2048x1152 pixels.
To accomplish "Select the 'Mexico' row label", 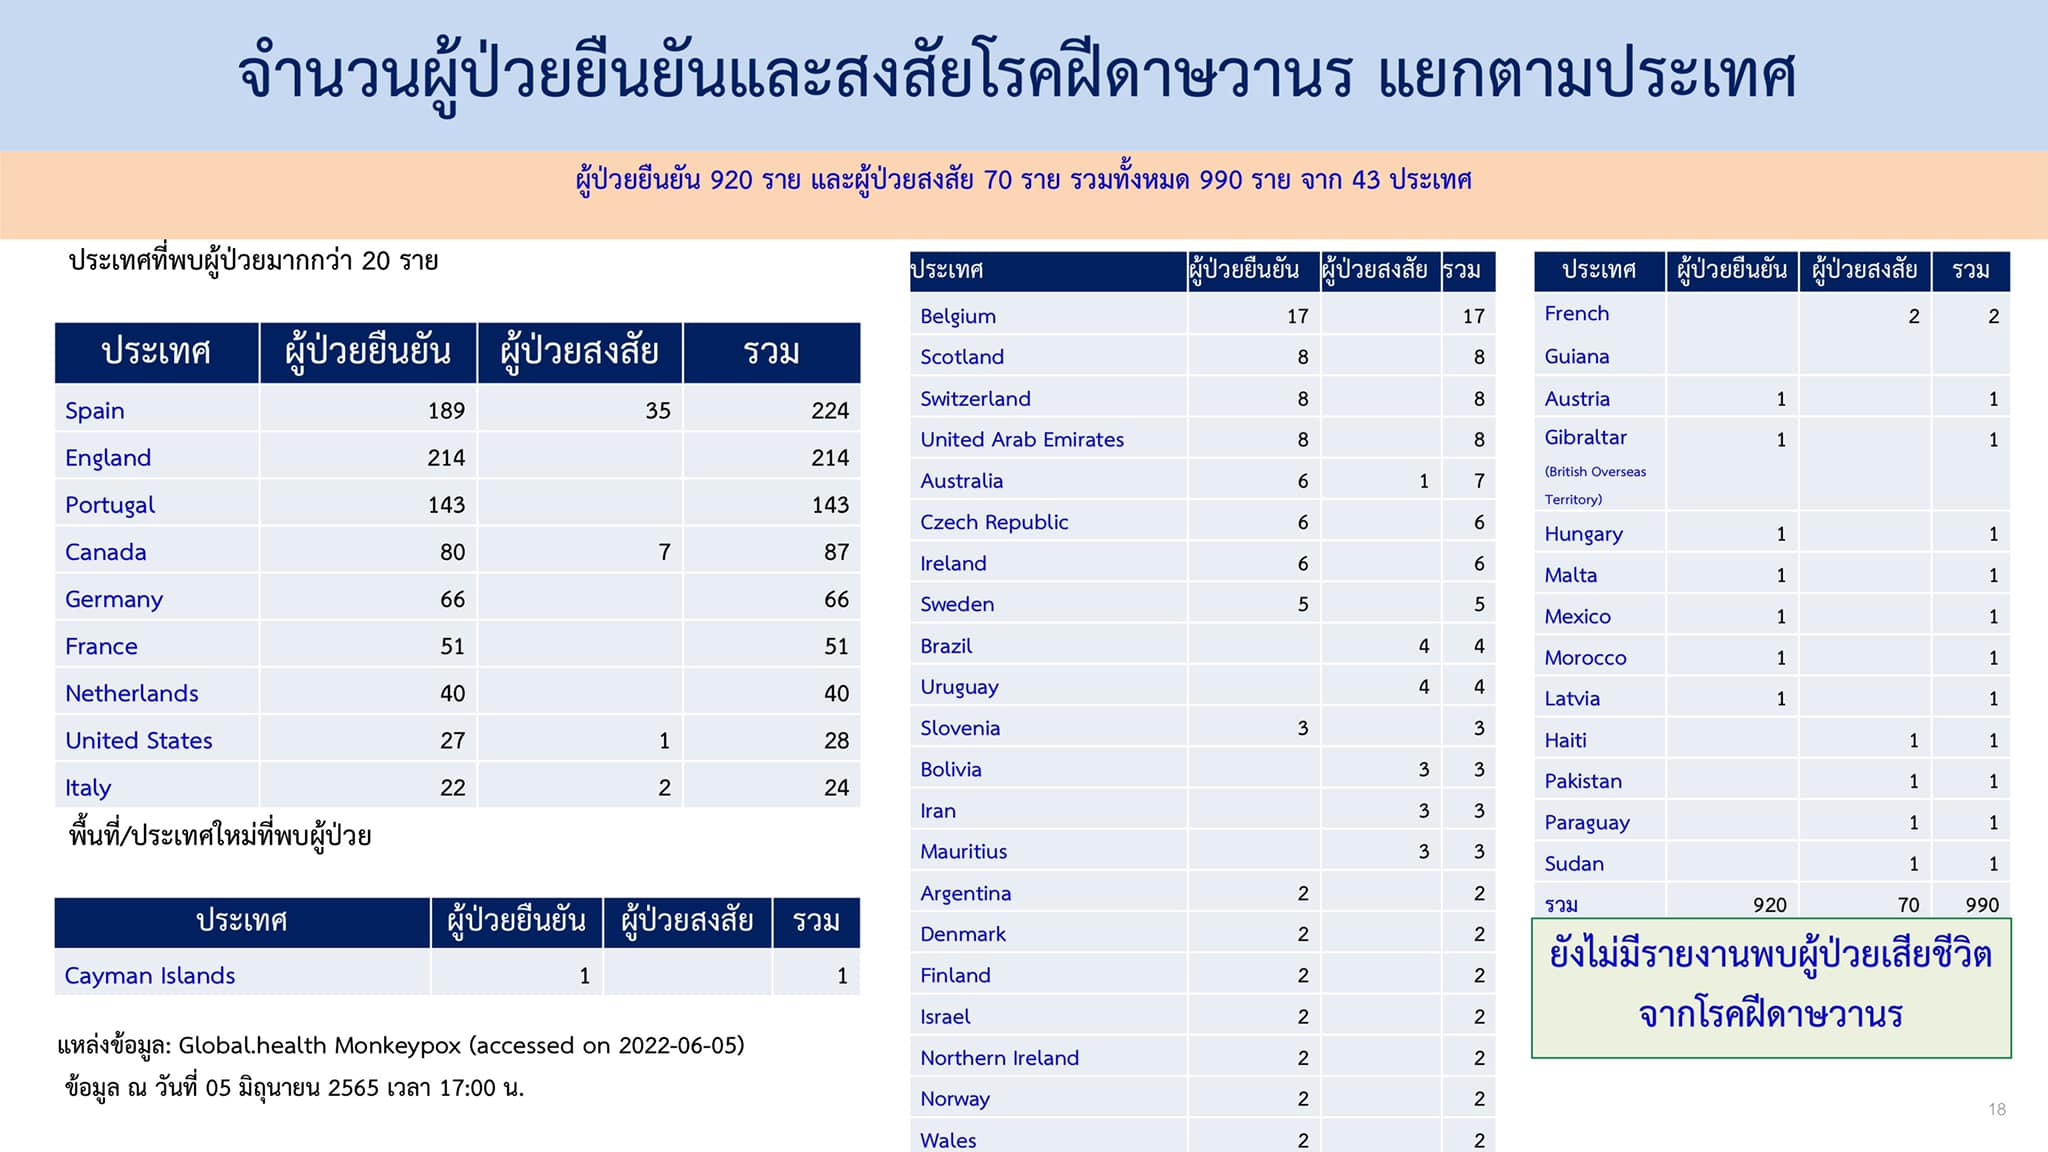I will pos(1577,617).
